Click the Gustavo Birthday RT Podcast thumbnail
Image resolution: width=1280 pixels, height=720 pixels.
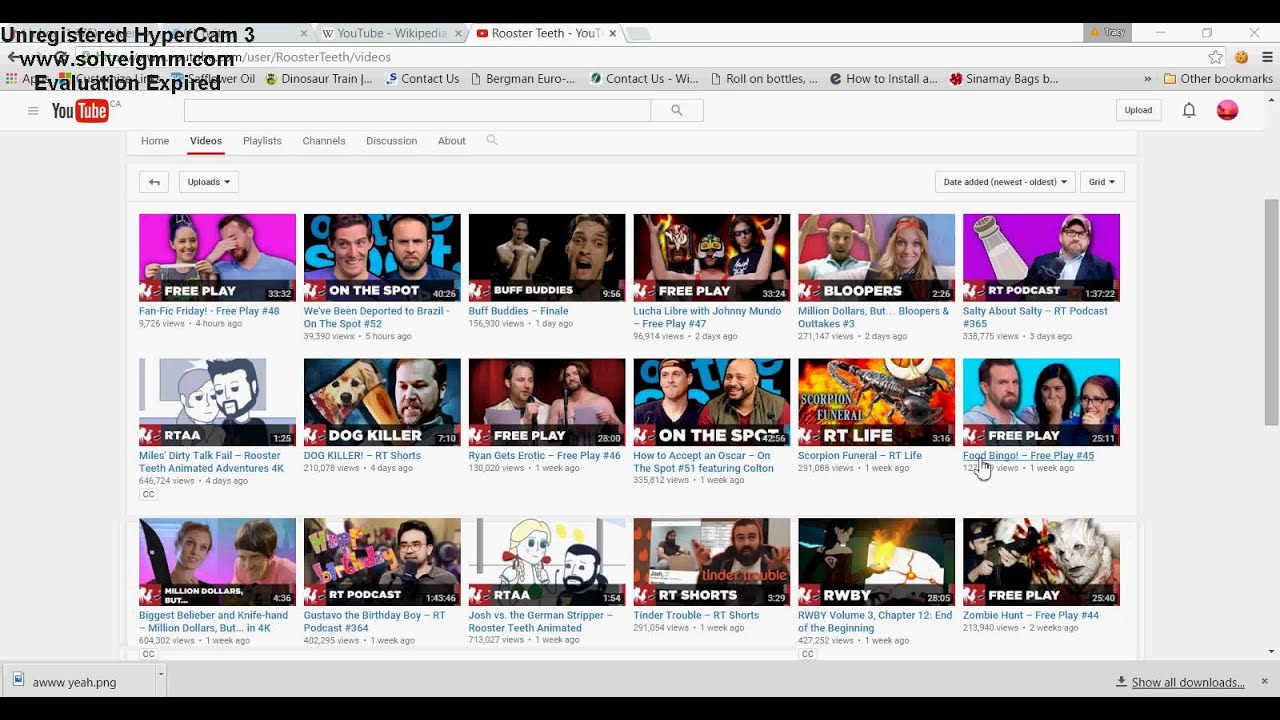tap(382, 562)
